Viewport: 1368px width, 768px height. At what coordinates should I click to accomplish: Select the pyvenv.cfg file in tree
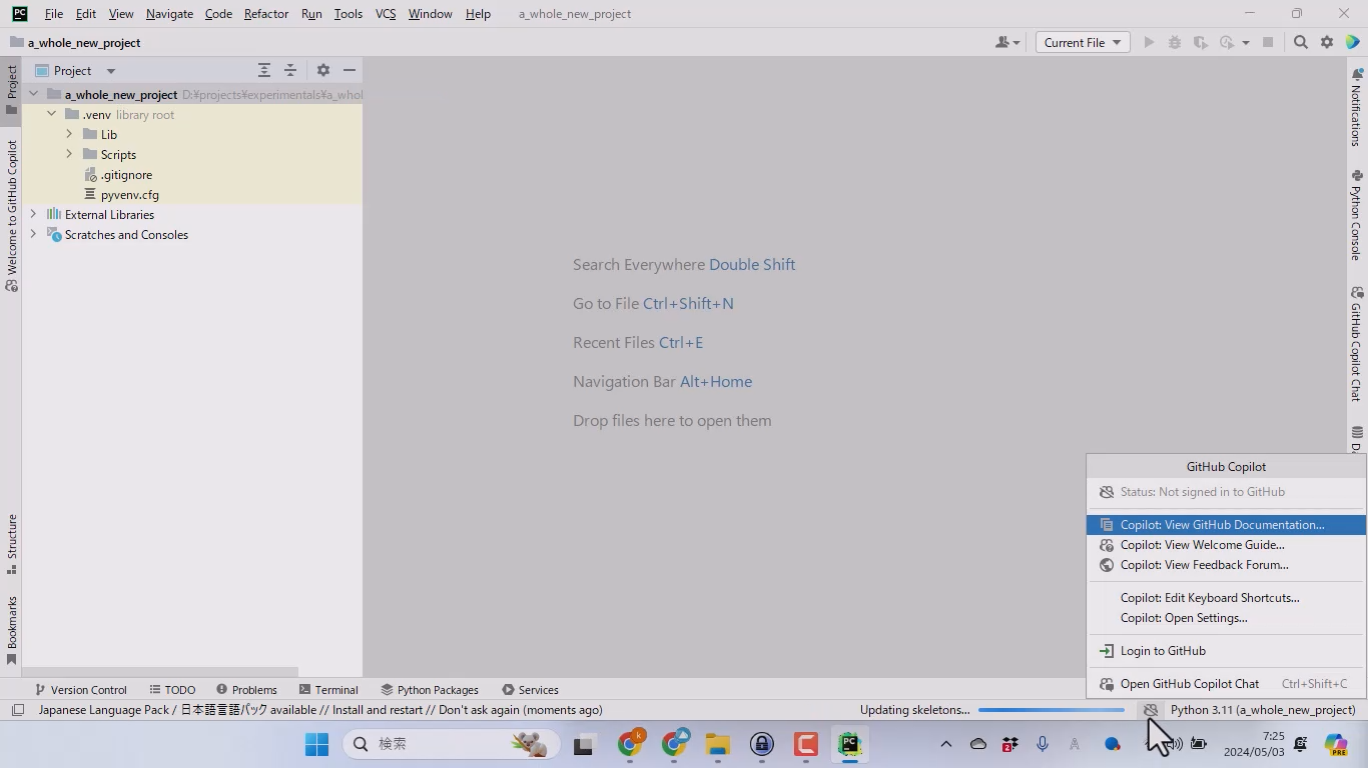[129, 195]
